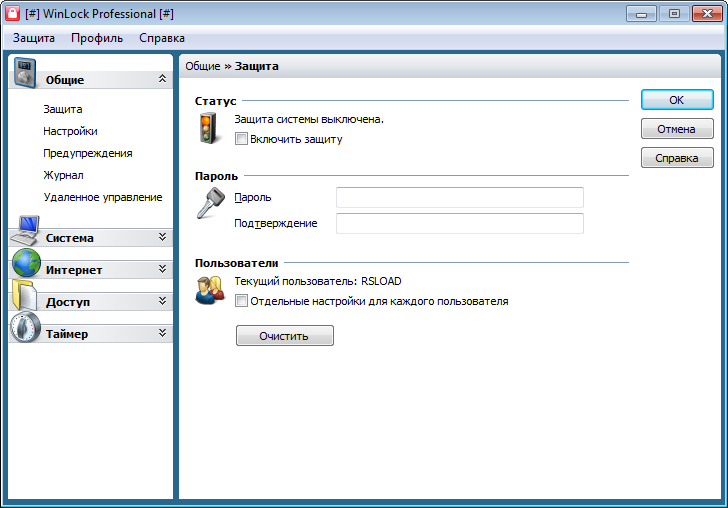Click the Доступ folder icon
Viewport: 728px width, 508px height.
(24, 295)
